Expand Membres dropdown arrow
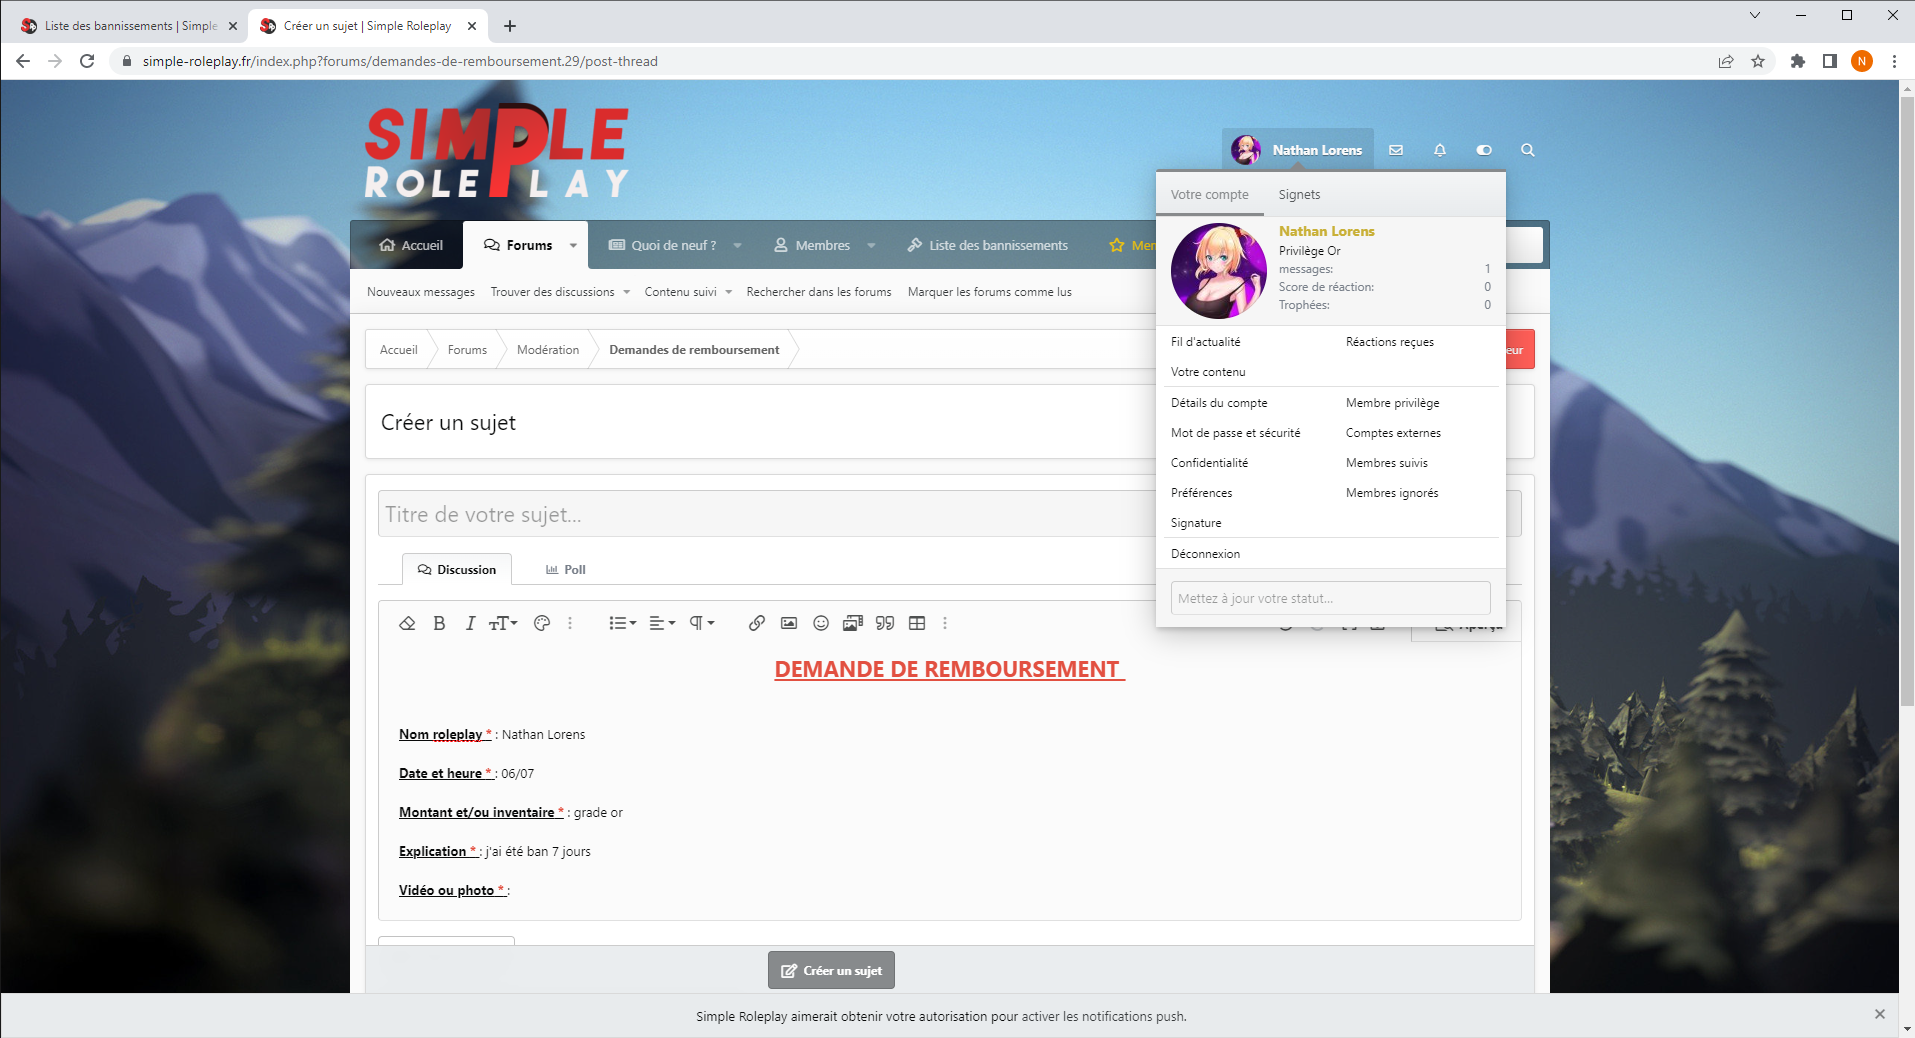 tap(871, 245)
